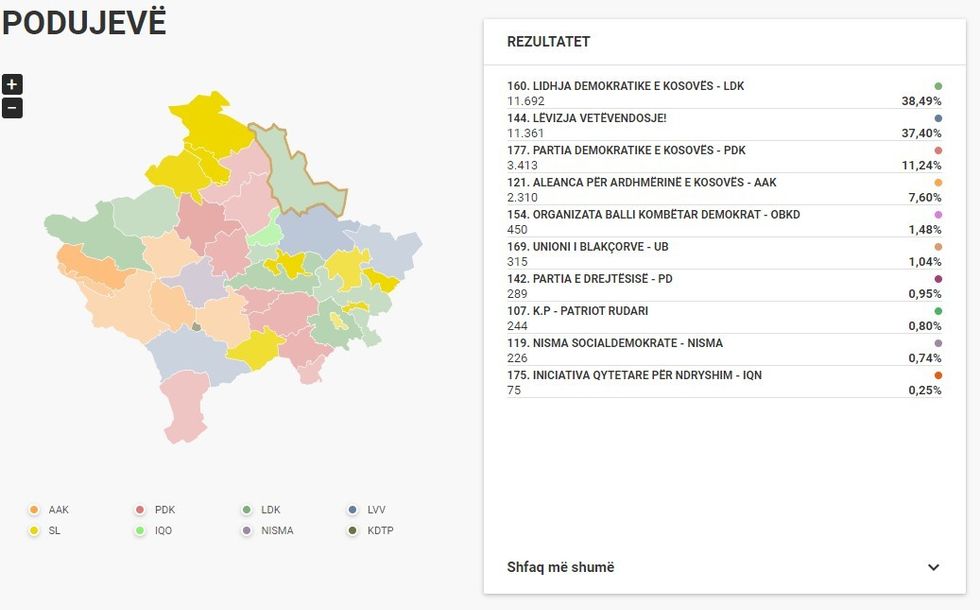Toggle AAK legend marker
Screen dimensions: 980x610
pos(34,510)
